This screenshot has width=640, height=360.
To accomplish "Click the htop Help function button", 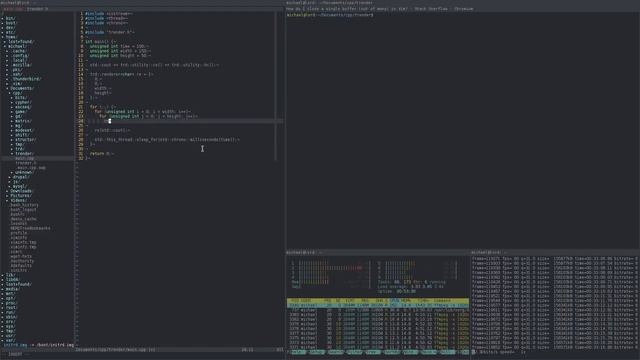I will click(298, 352).
